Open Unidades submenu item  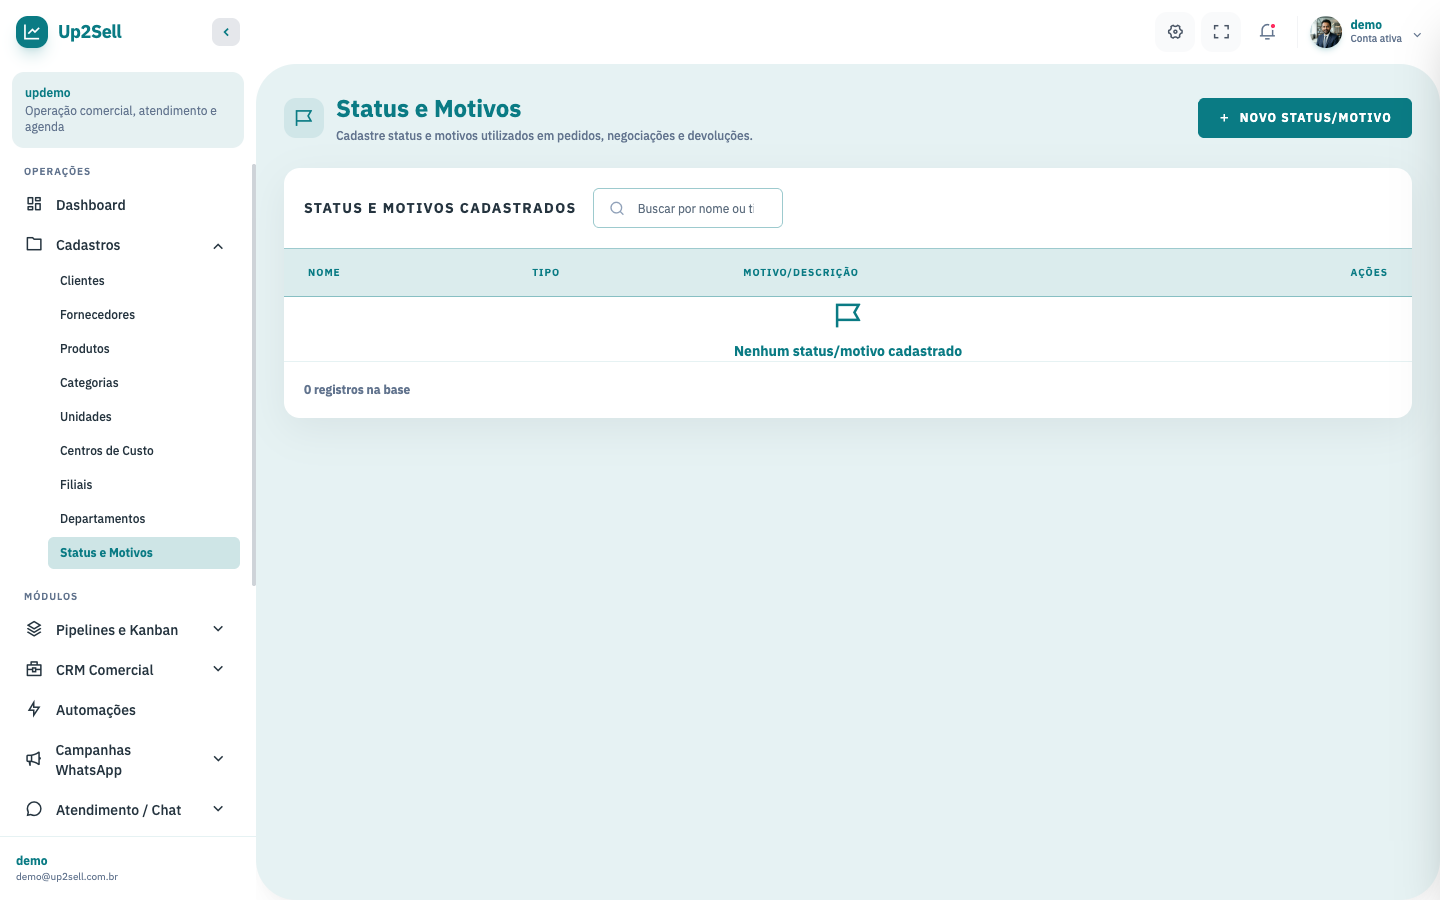pos(144,417)
